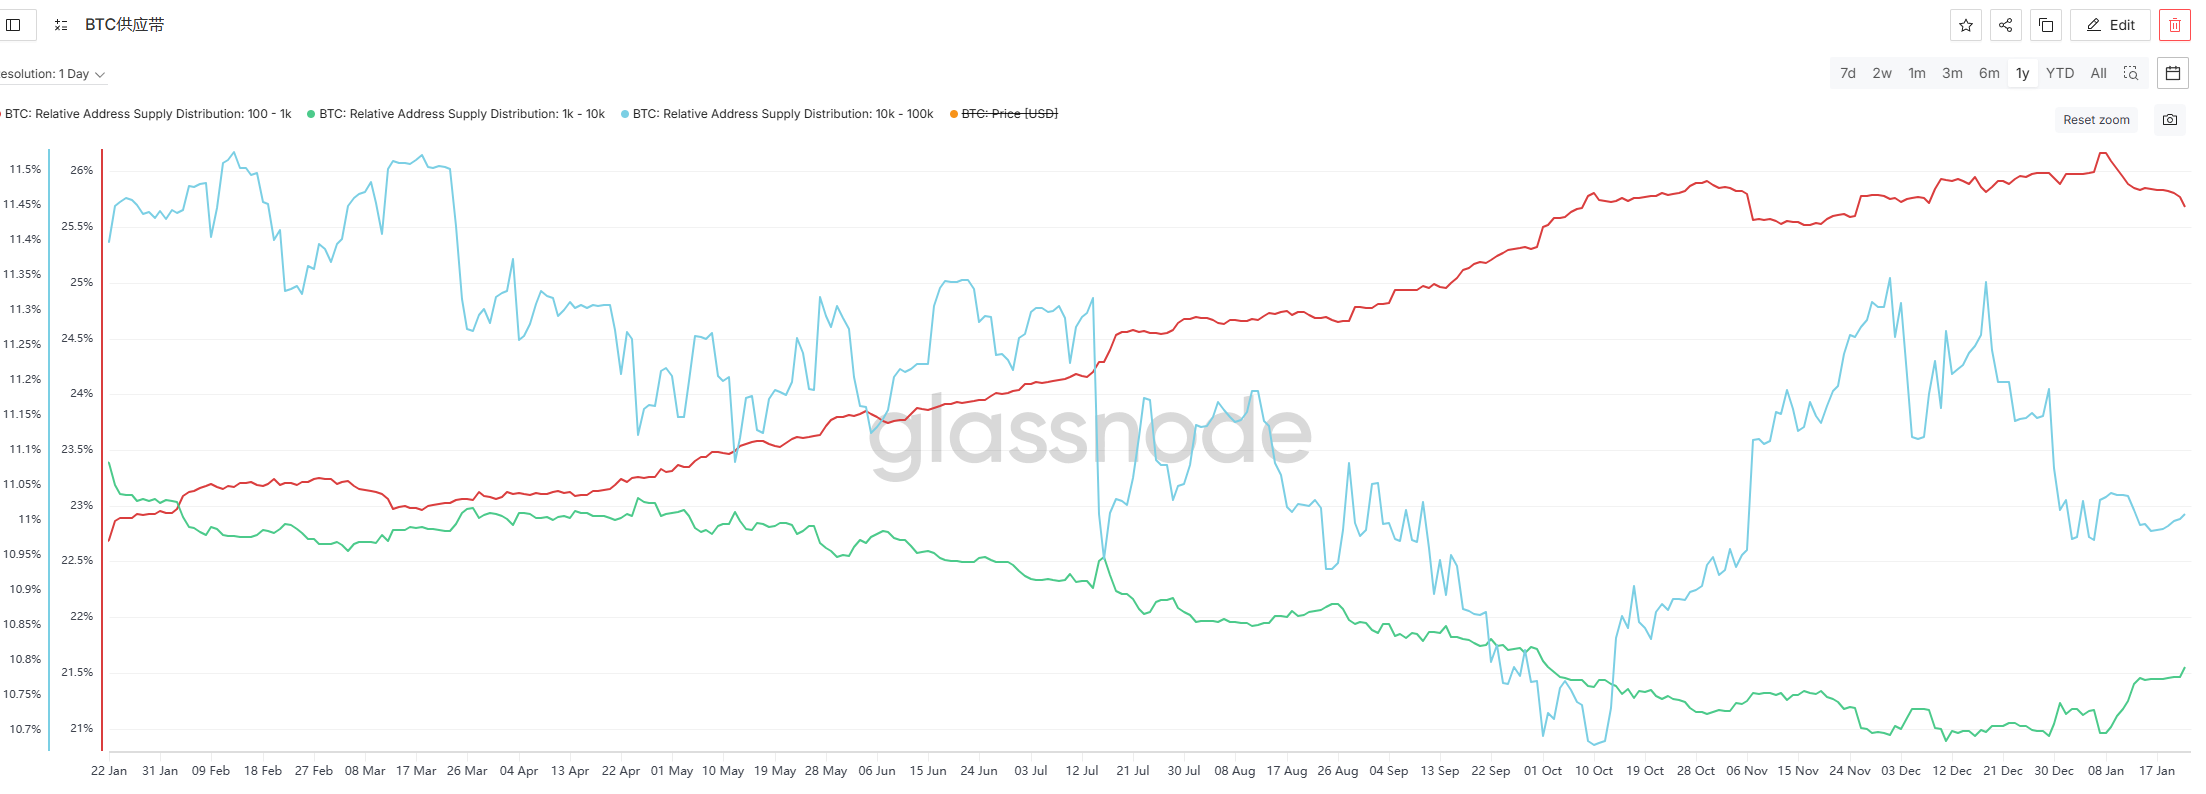This screenshot has height=794, width=2206.
Task: Duplicate the chart with the copy icon
Action: (x=2046, y=25)
